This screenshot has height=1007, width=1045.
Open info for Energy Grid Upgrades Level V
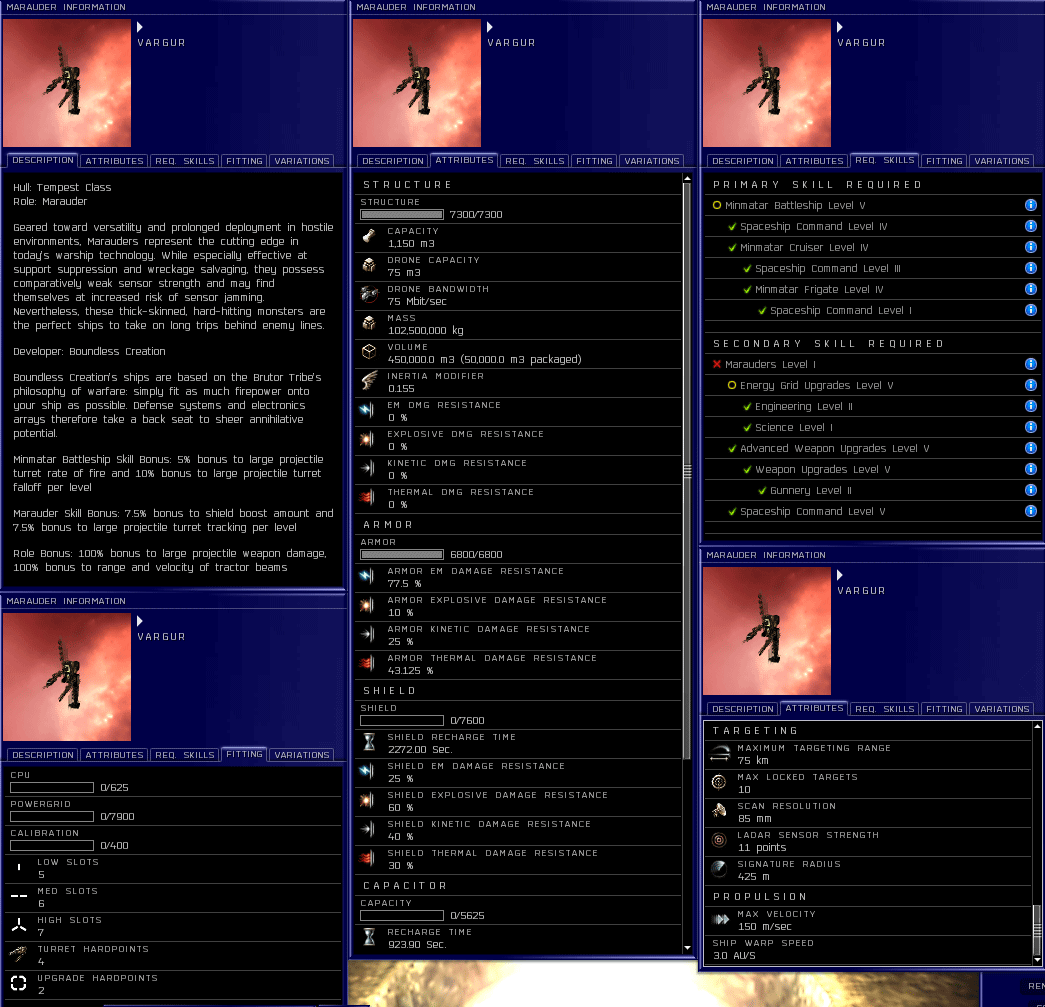coord(1030,385)
